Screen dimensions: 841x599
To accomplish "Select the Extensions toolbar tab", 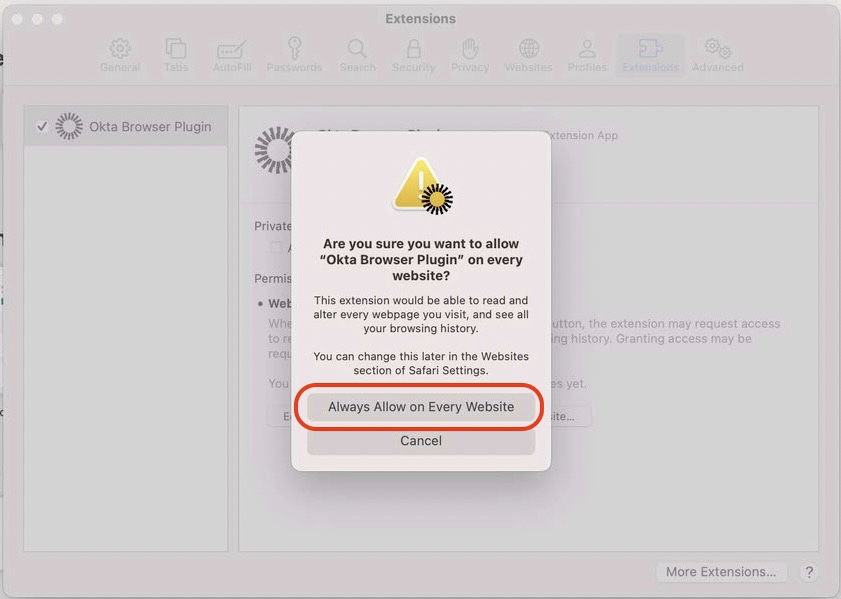I will pyautogui.click(x=650, y=55).
